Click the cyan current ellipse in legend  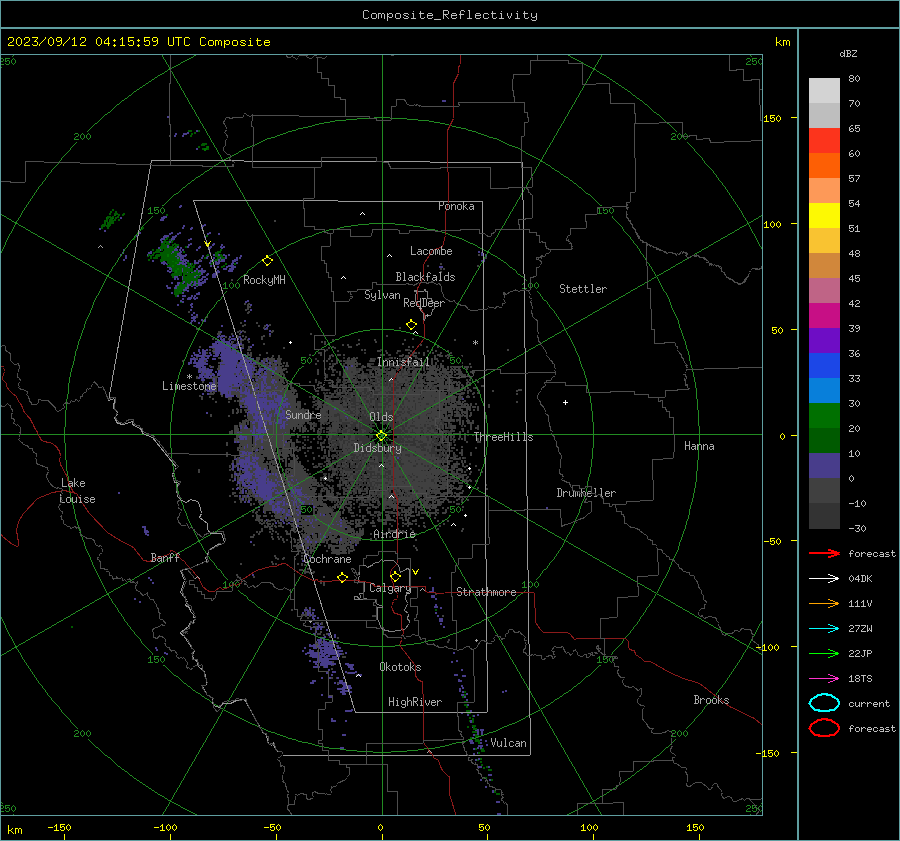(x=824, y=703)
